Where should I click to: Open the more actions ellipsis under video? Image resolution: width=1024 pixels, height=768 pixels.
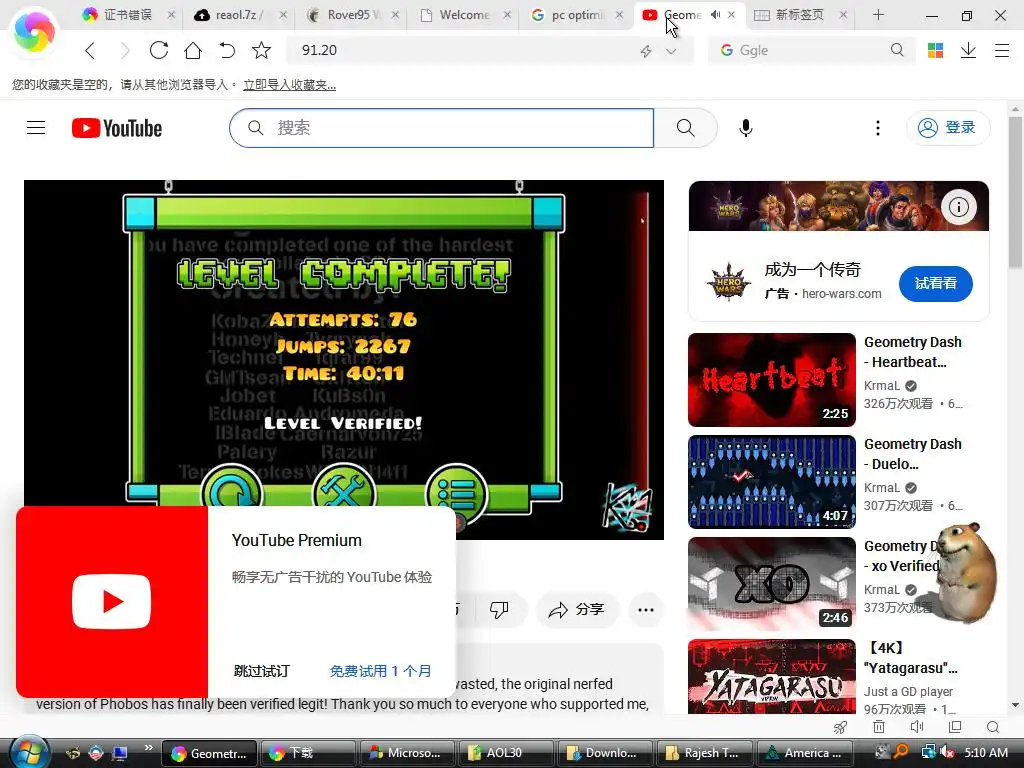pyautogui.click(x=646, y=610)
